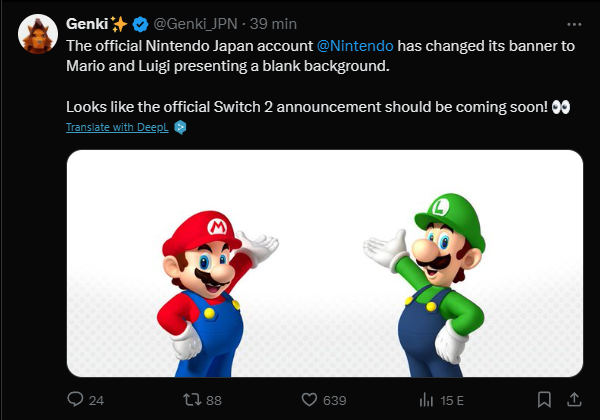Image resolution: width=600 pixels, height=420 pixels.
Task: Click the share post icon
Action: tap(572, 399)
